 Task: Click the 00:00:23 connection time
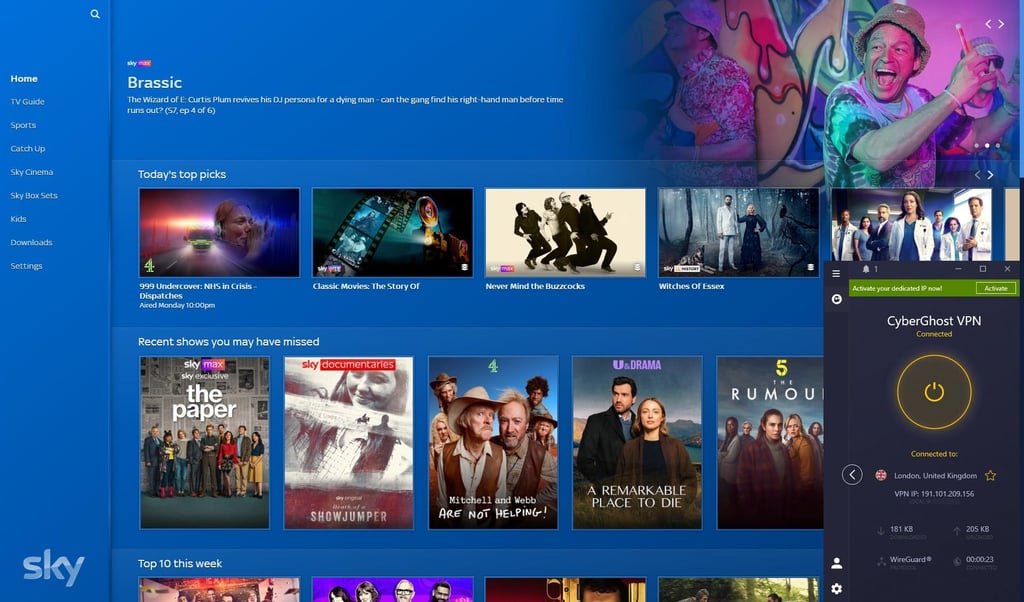[x=980, y=559]
